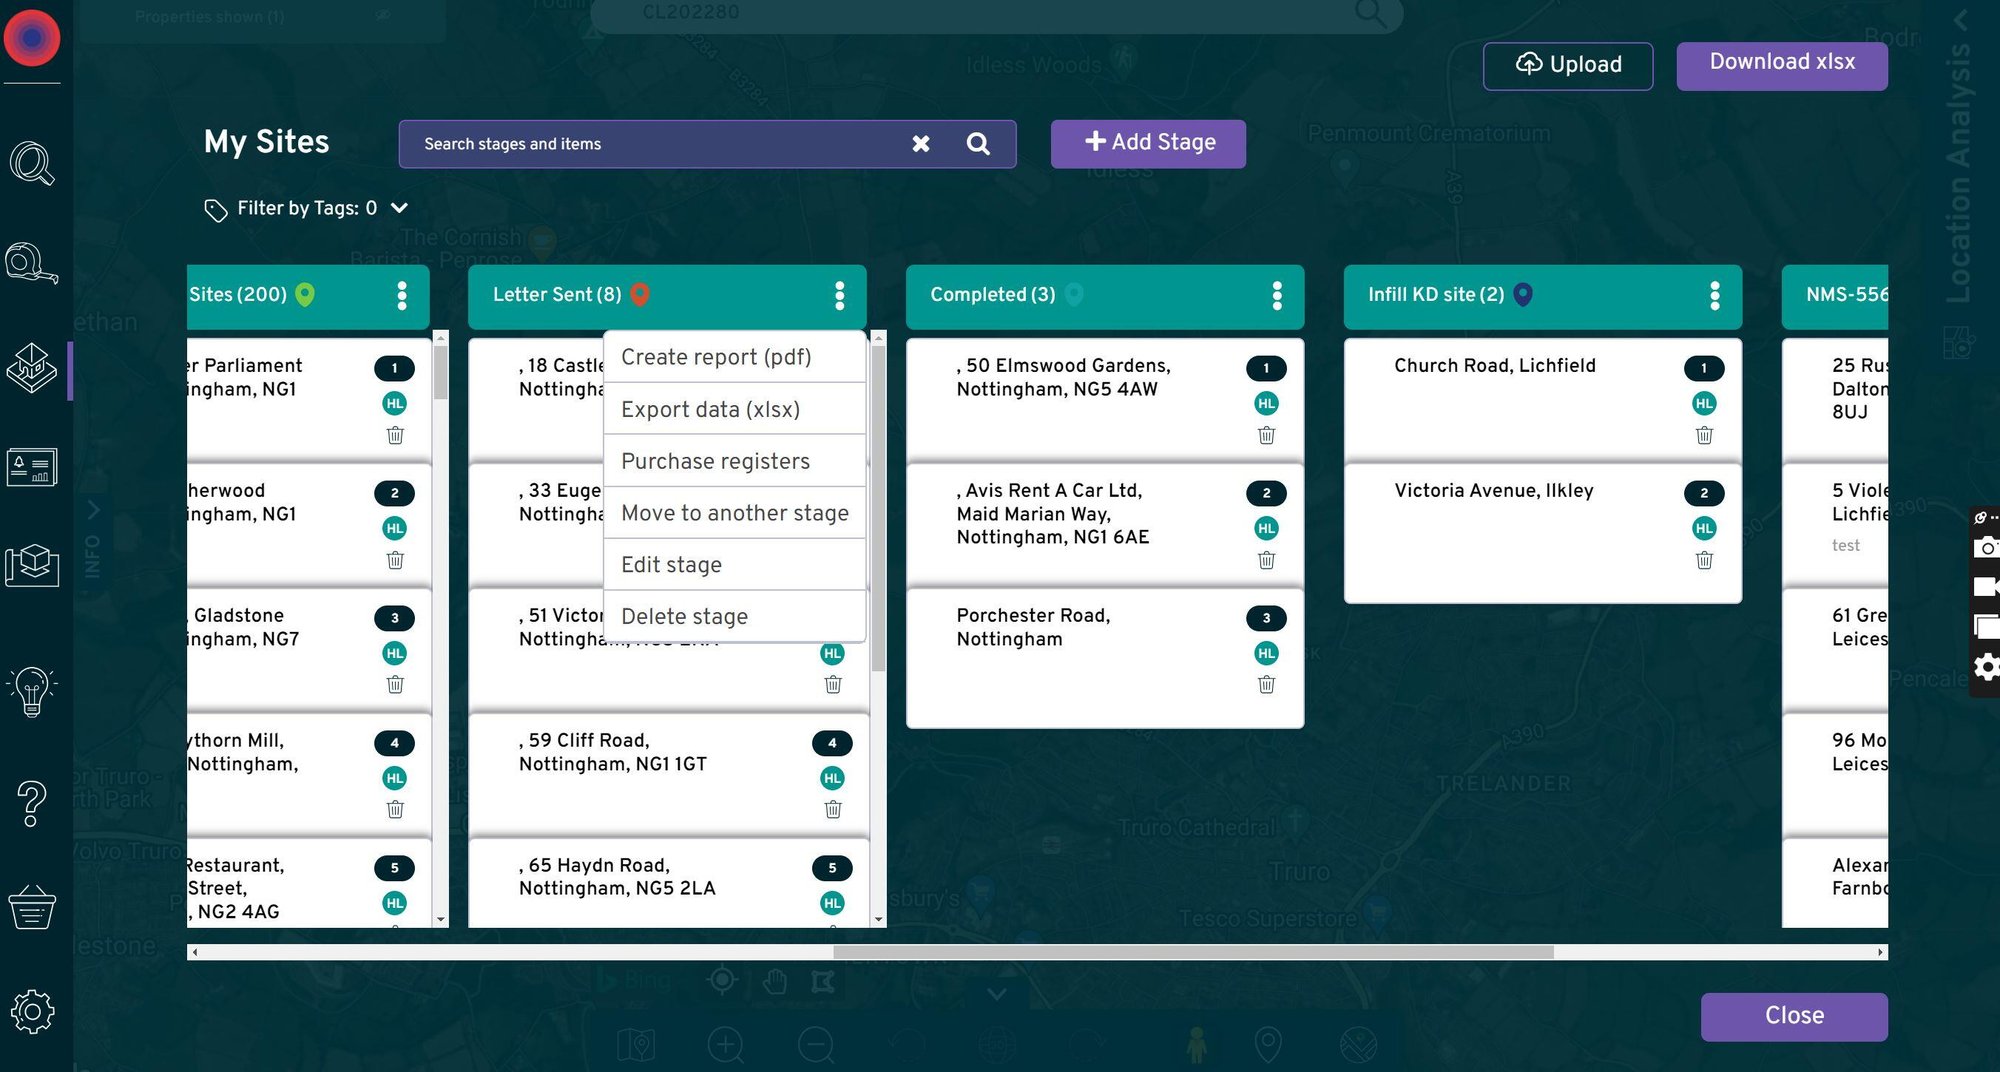Expand the Filter by Tags dropdown
This screenshot has width=2000, height=1072.
399,208
